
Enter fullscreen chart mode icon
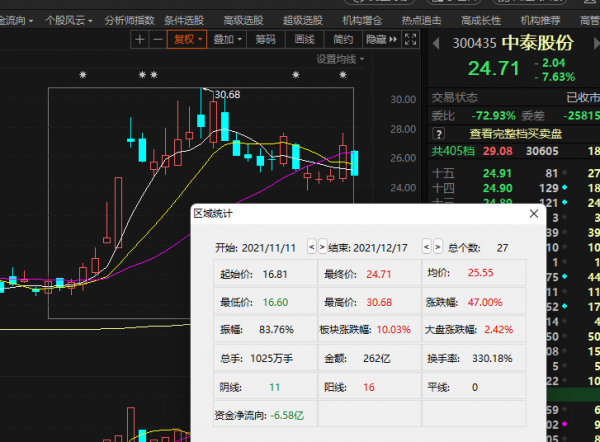coord(411,39)
